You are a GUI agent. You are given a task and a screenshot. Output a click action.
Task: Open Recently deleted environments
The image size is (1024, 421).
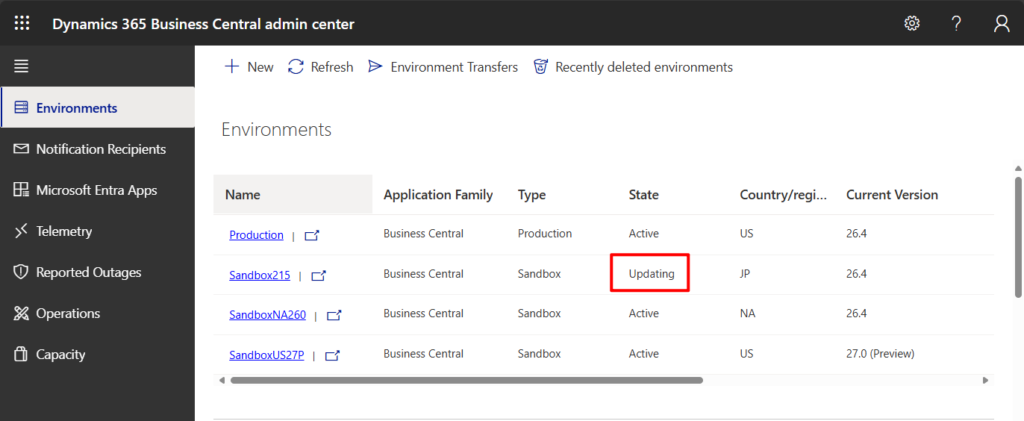[x=633, y=67]
